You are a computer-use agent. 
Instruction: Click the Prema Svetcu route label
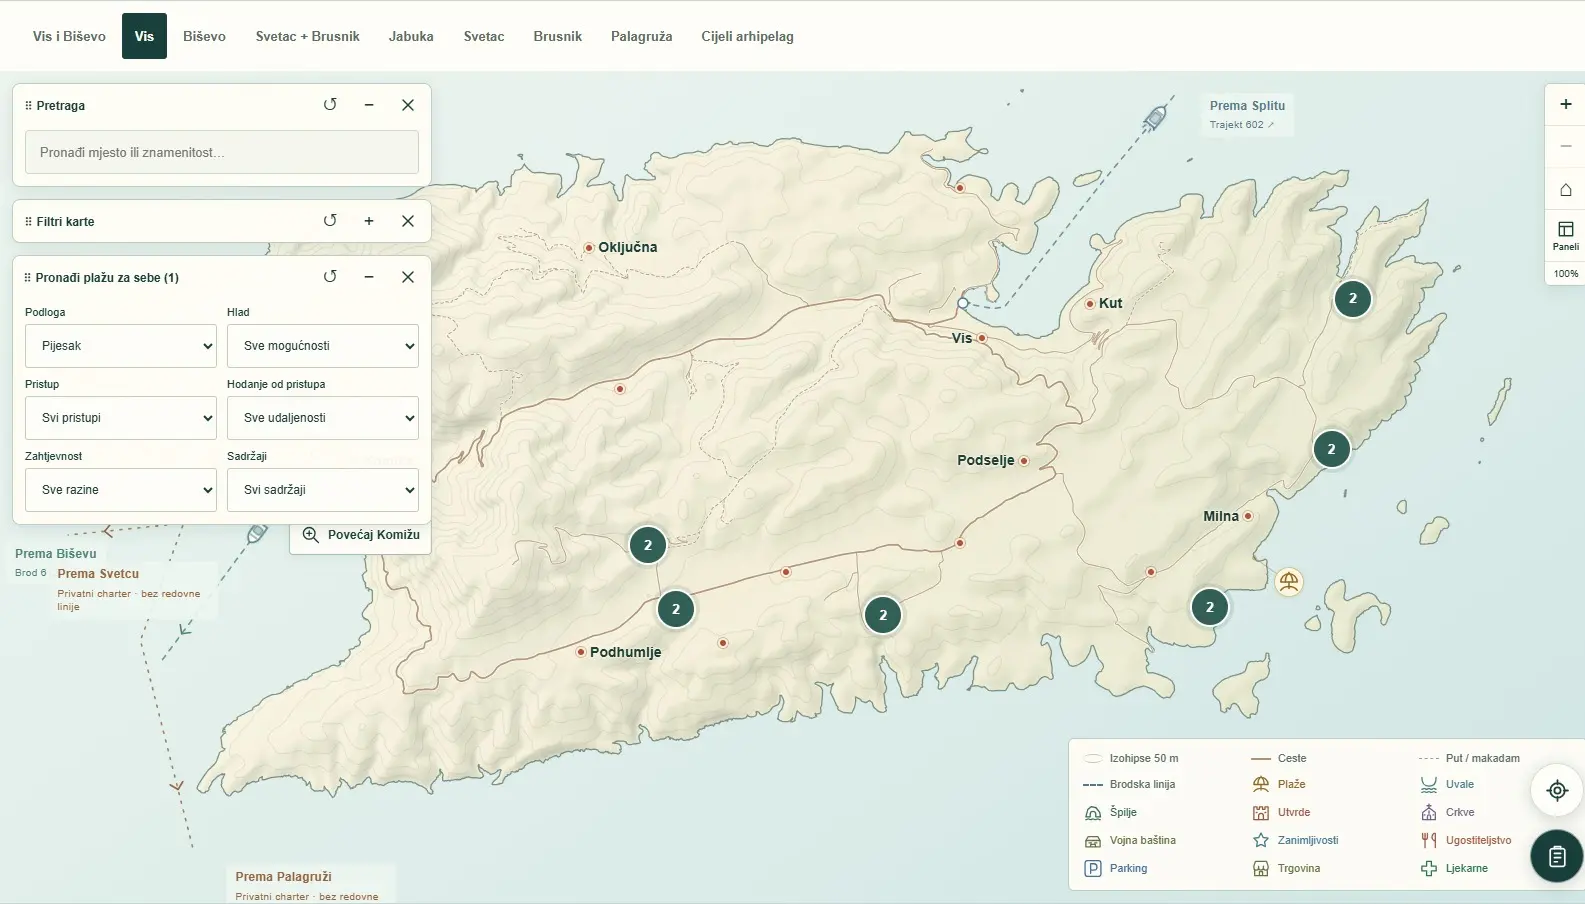(x=98, y=574)
